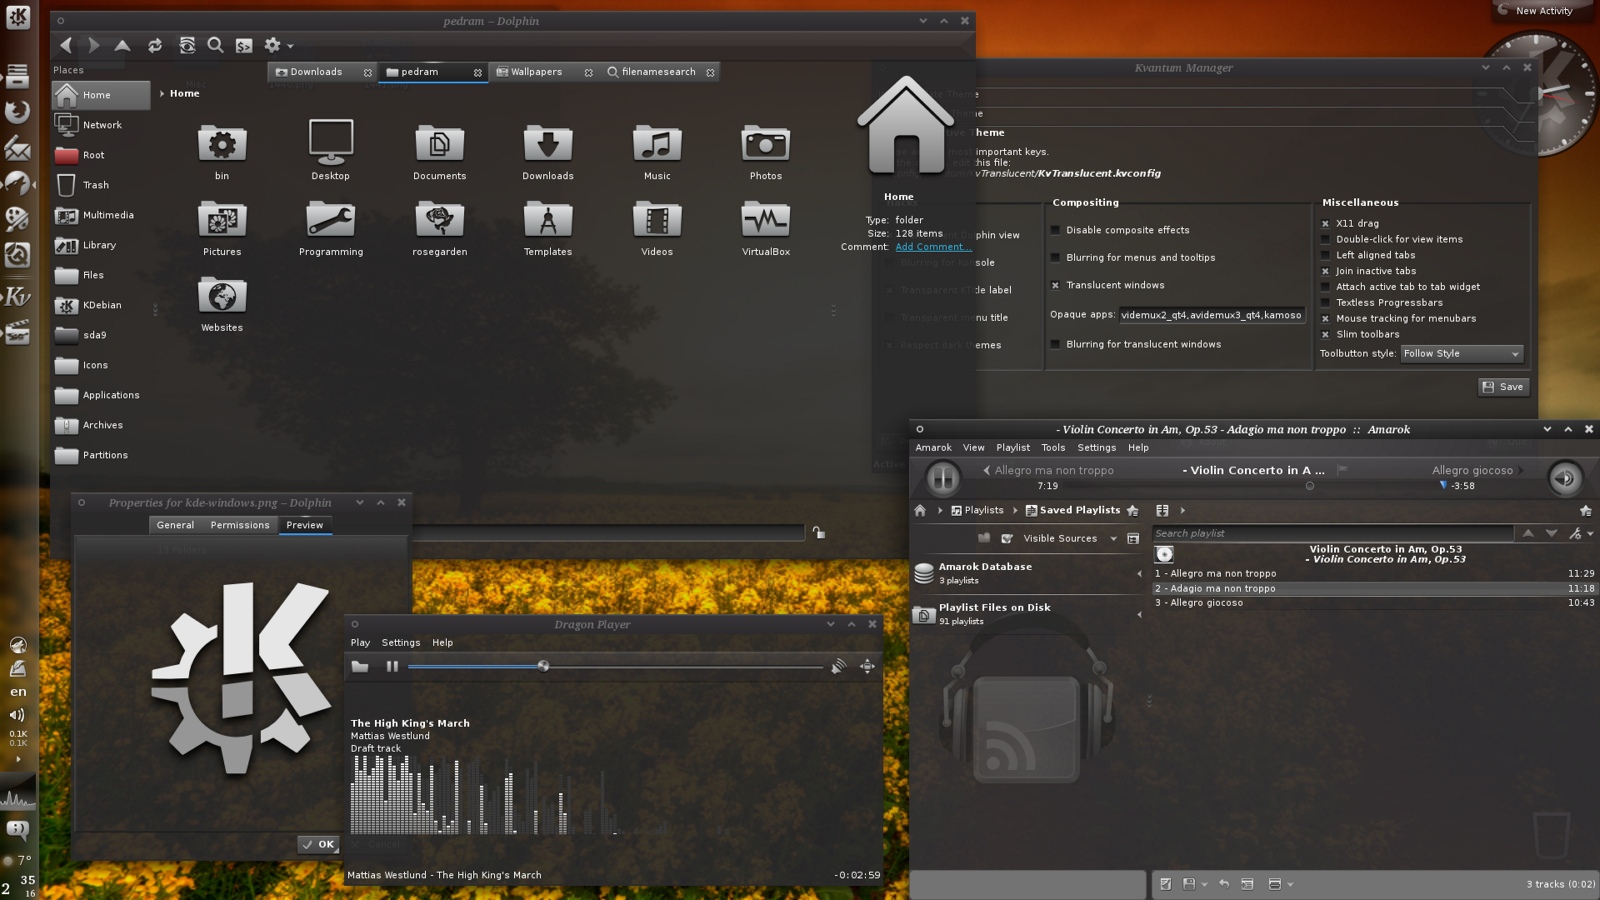Viewport: 1600px width, 900px height.
Task: Reload the Dolphin folder view
Action: coord(155,45)
